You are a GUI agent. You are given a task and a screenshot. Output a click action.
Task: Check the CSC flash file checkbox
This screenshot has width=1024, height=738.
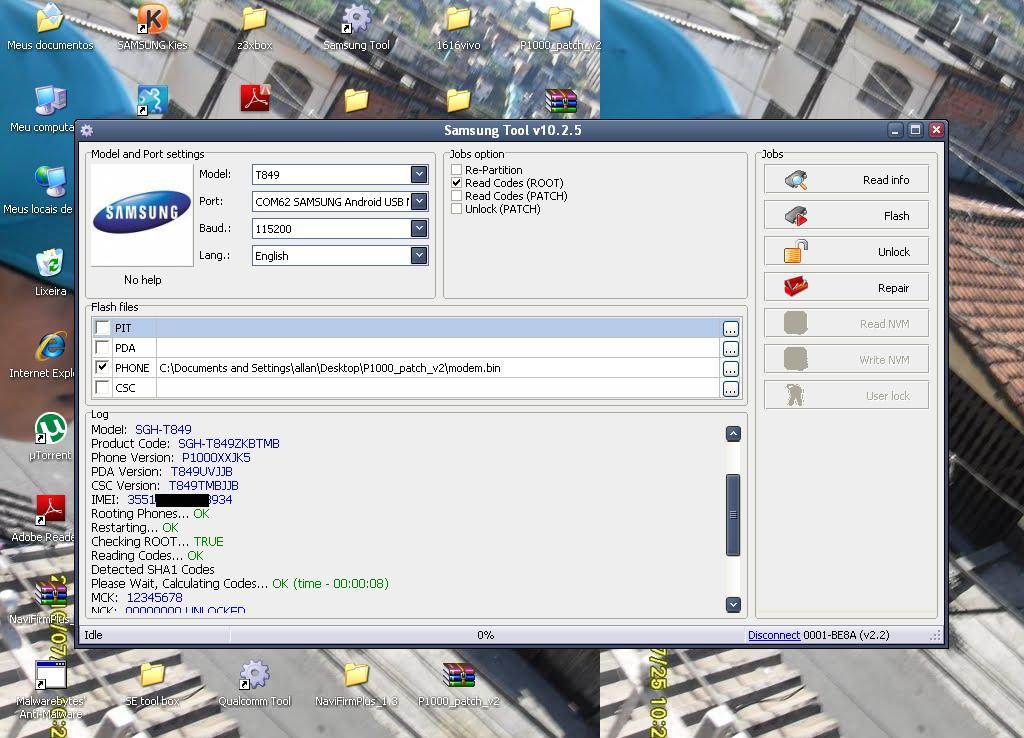(102, 387)
